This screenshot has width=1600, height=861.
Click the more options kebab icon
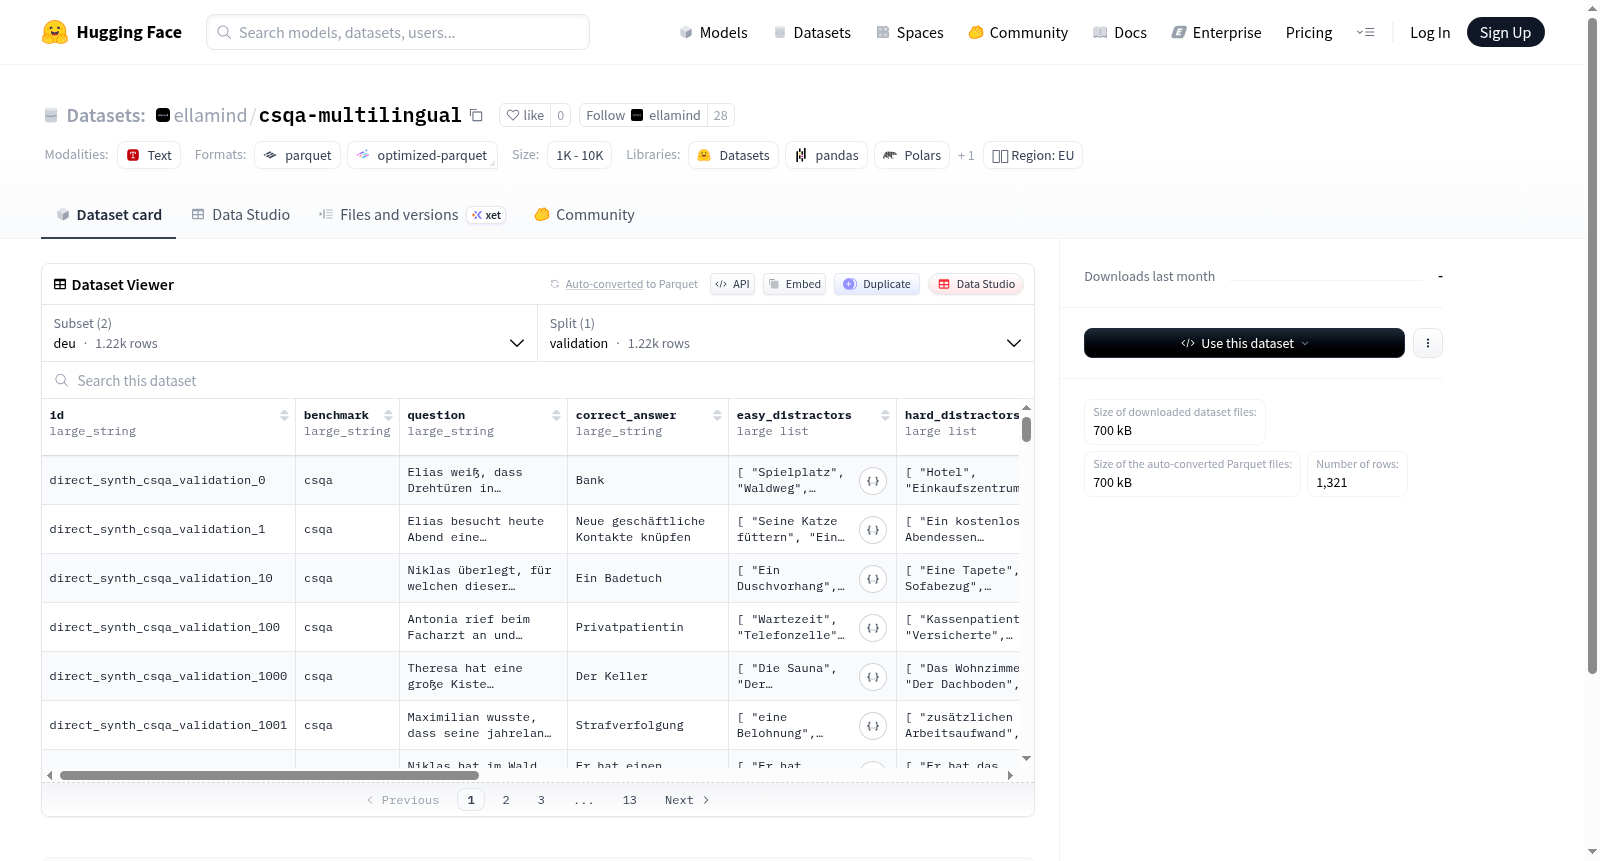1428,343
